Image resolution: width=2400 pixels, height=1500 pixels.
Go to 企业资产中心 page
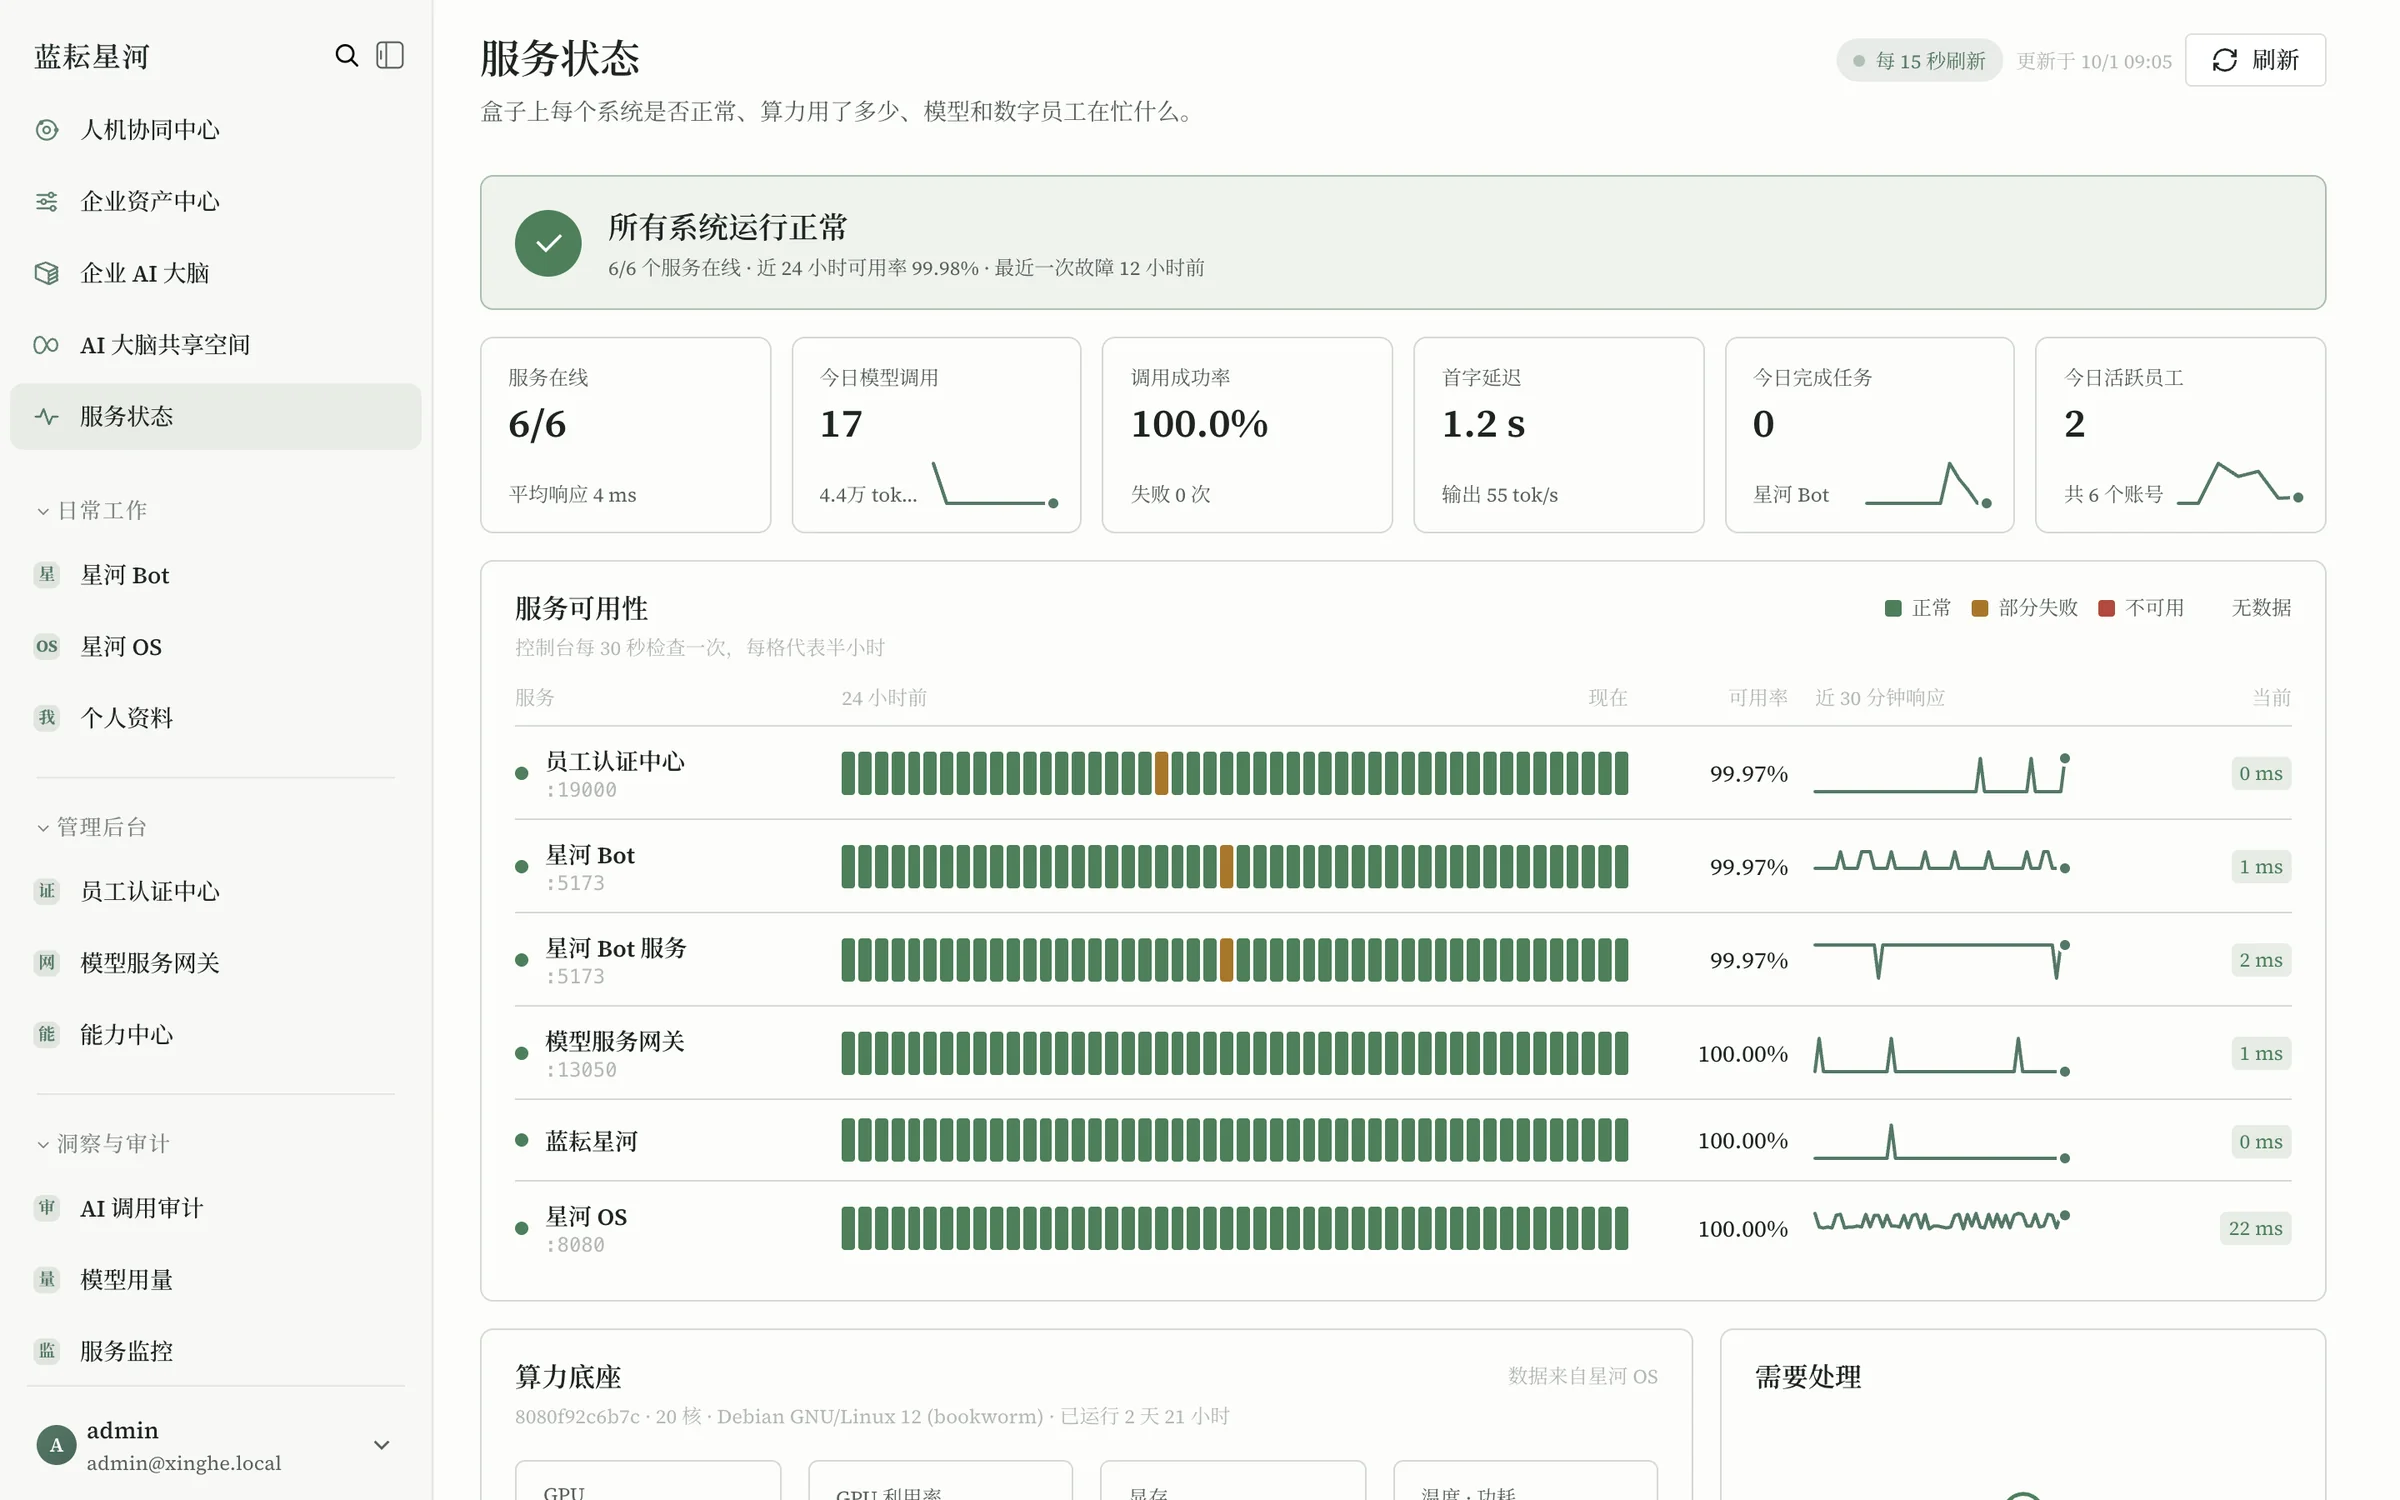[x=215, y=202]
